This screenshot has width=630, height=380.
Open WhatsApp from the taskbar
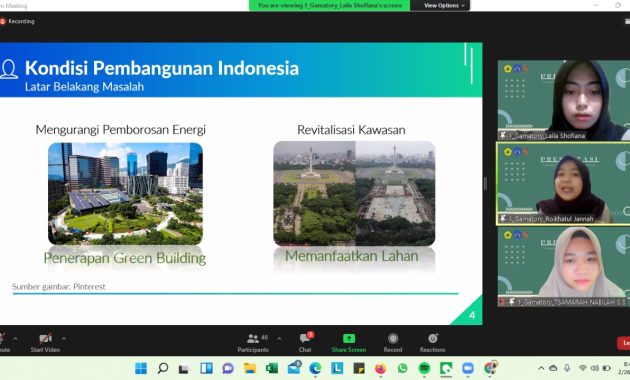[x=402, y=368]
